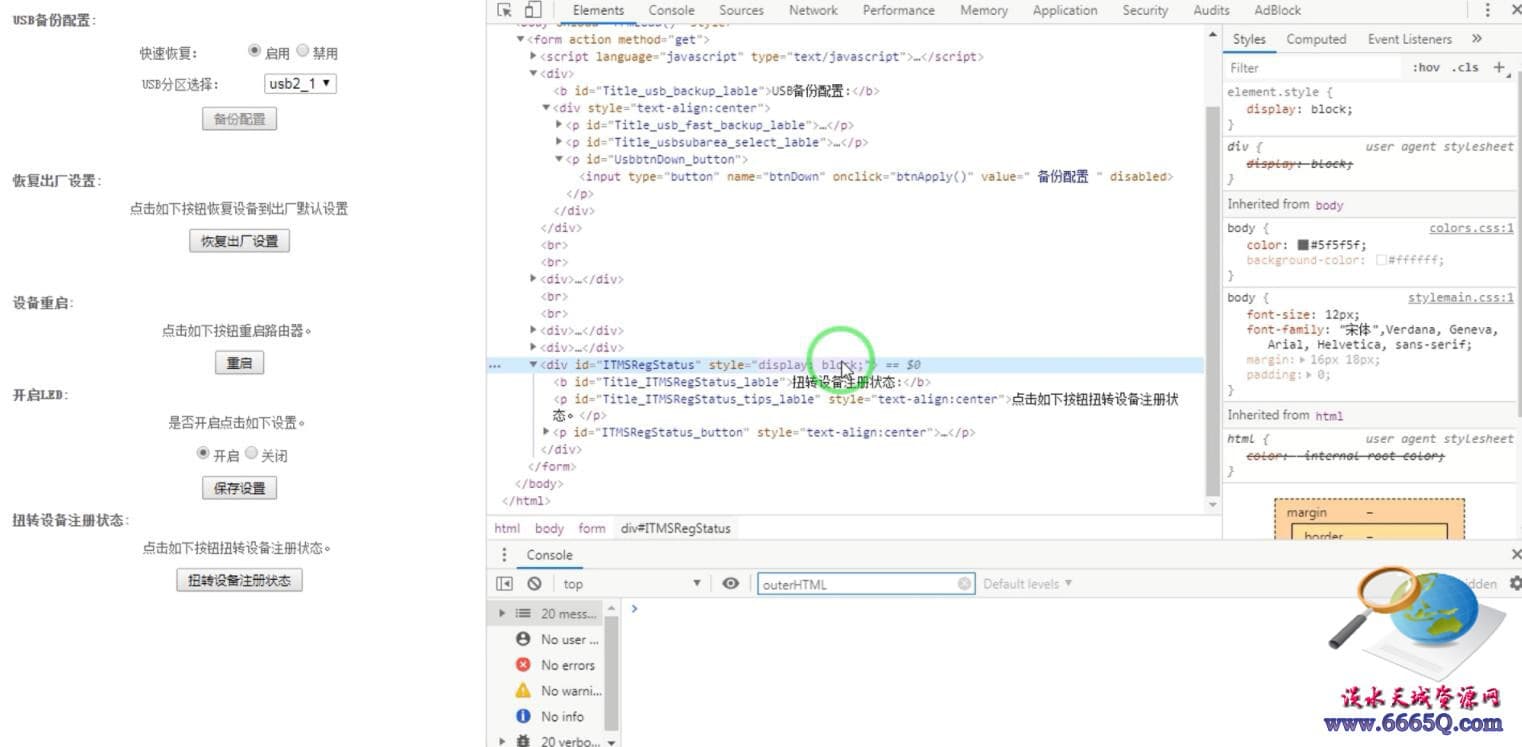Toggle the .cls class editor button
1522x747 pixels.
coord(1465,68)
